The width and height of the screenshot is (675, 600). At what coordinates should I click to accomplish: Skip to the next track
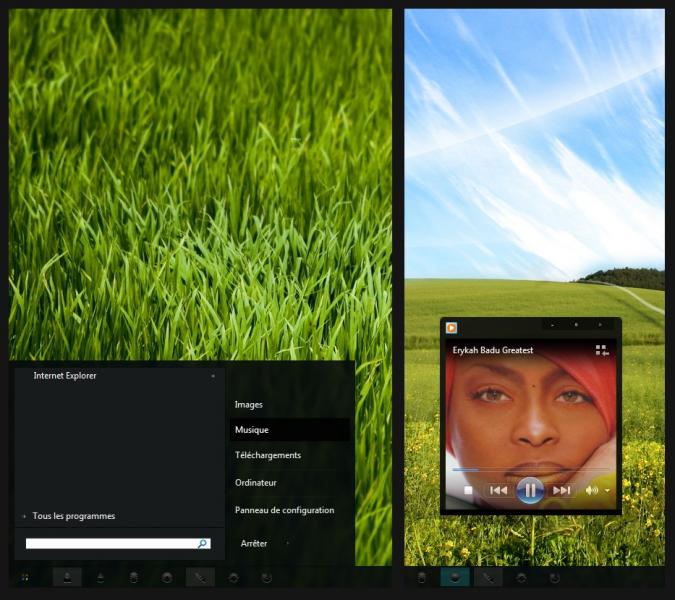561,490
